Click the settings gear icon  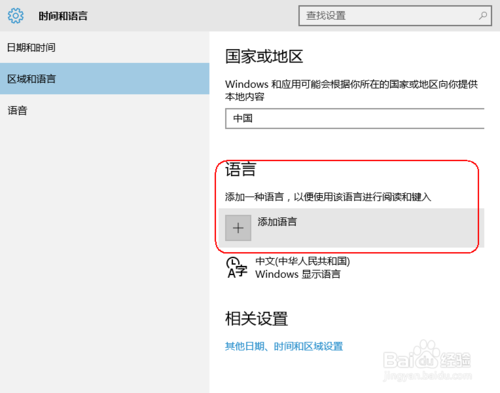(x=16, y=16)
